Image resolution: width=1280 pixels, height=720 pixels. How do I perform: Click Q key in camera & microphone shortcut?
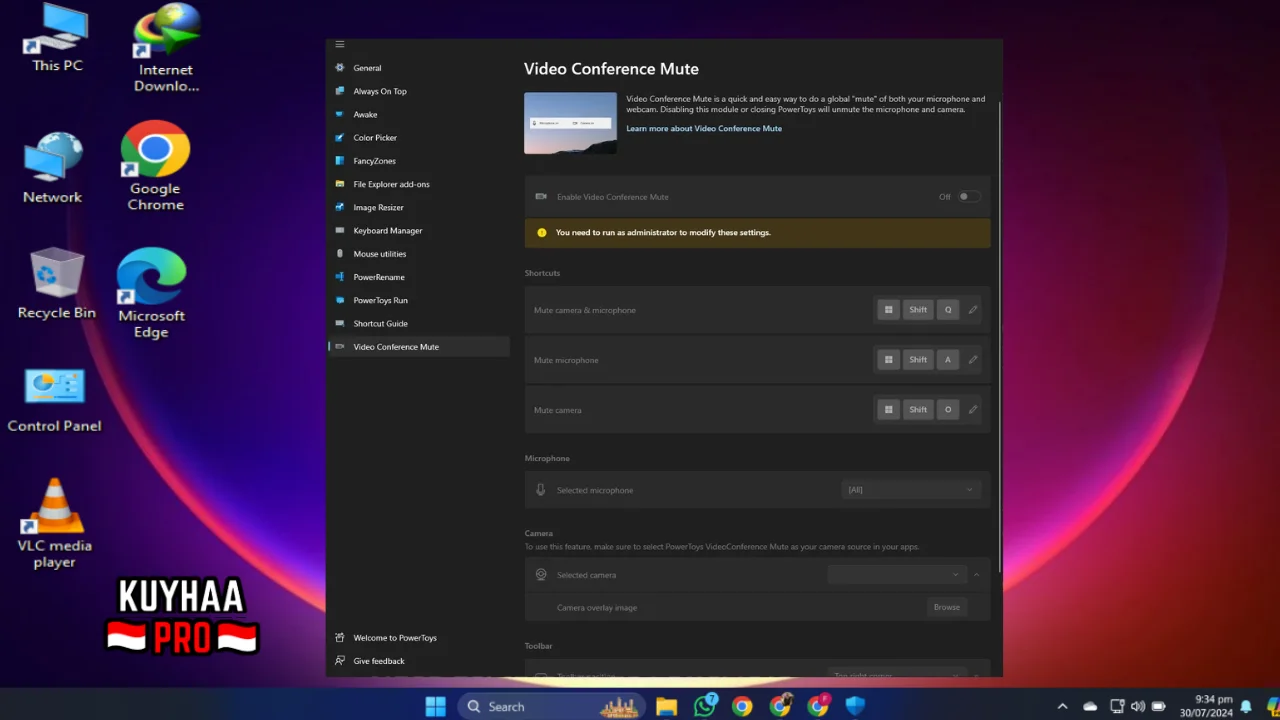click(948, 310)
